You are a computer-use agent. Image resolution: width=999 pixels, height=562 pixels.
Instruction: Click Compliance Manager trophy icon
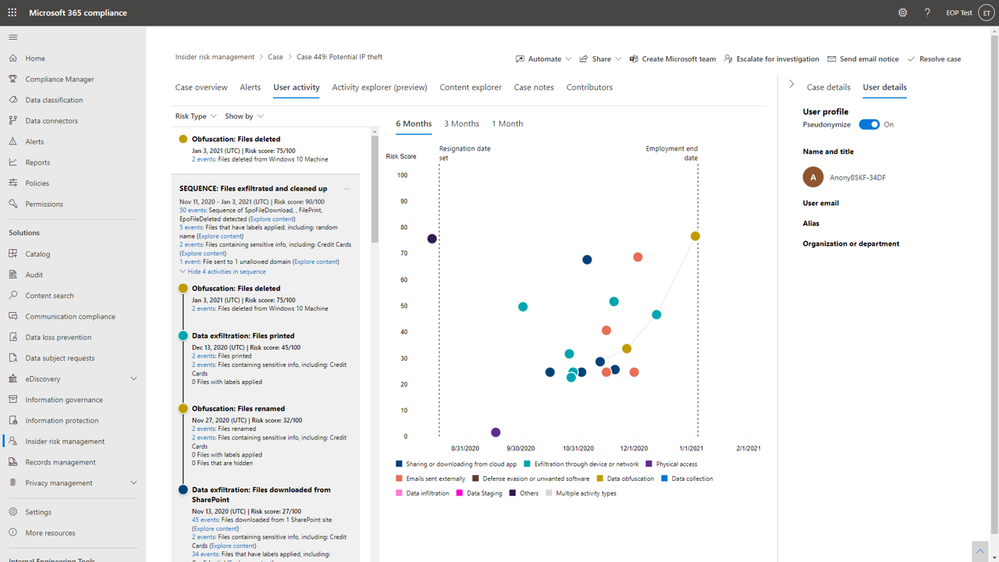(x=13, y=79)
